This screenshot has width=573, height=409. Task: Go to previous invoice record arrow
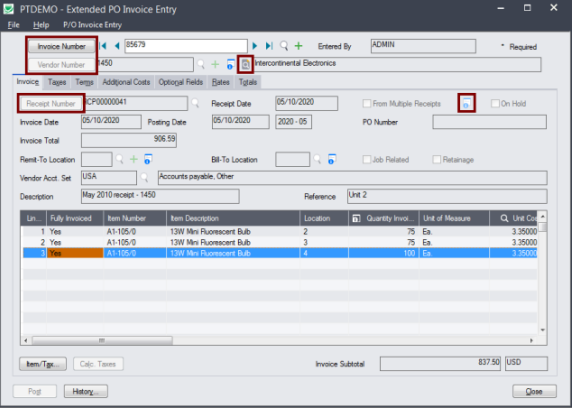[x=117, y=46]
